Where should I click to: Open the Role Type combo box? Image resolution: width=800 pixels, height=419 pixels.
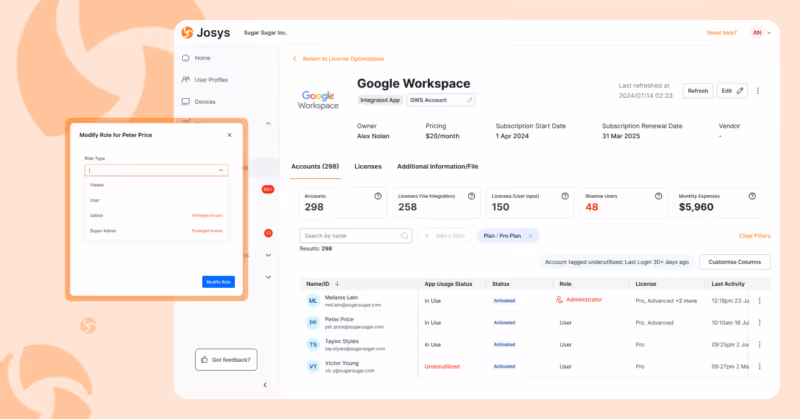tap(156, 170)
